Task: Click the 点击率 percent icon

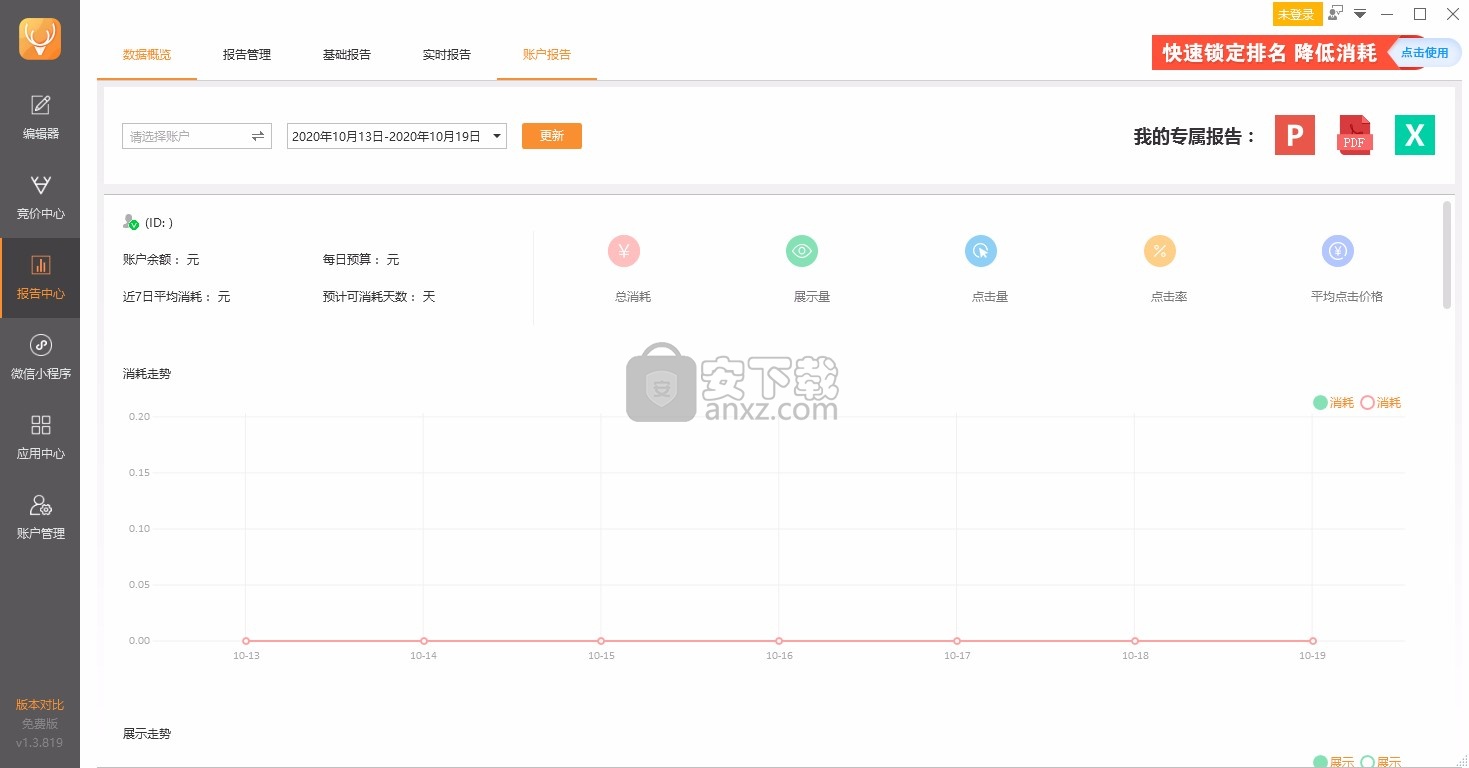Action: click(x=1160, y=251)
